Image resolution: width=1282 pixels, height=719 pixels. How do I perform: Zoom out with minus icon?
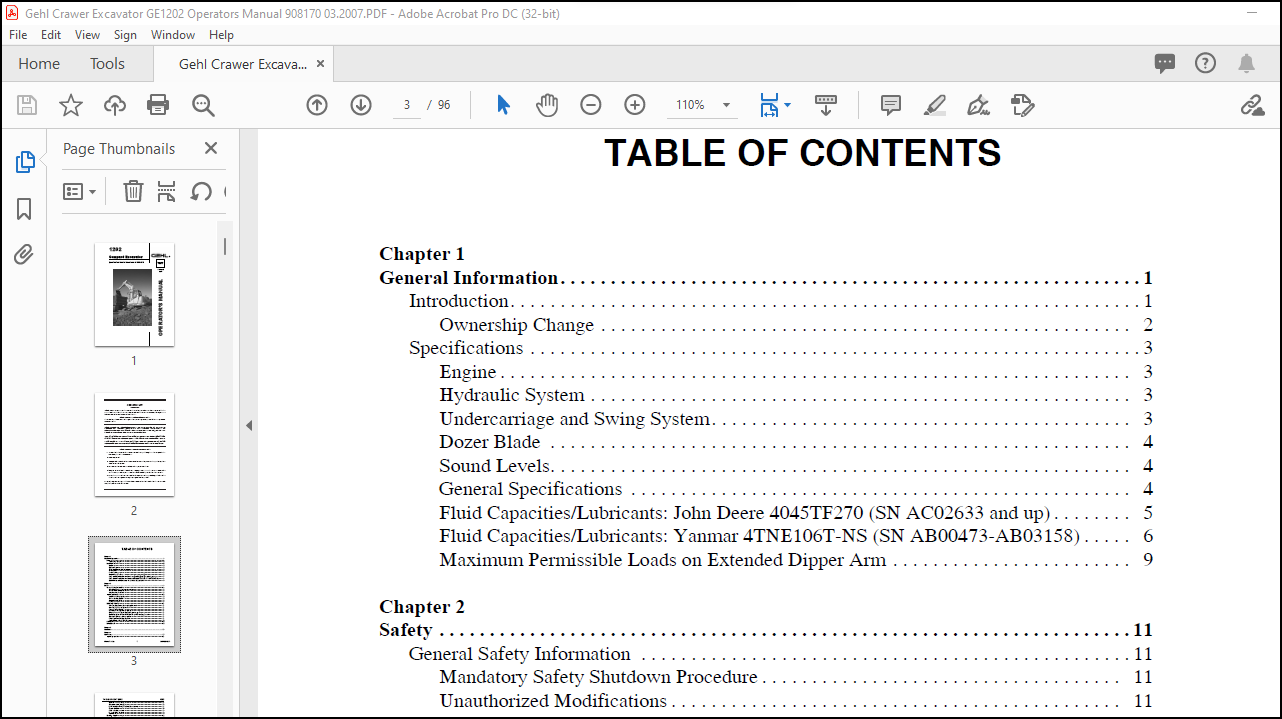tap(591, 105)
